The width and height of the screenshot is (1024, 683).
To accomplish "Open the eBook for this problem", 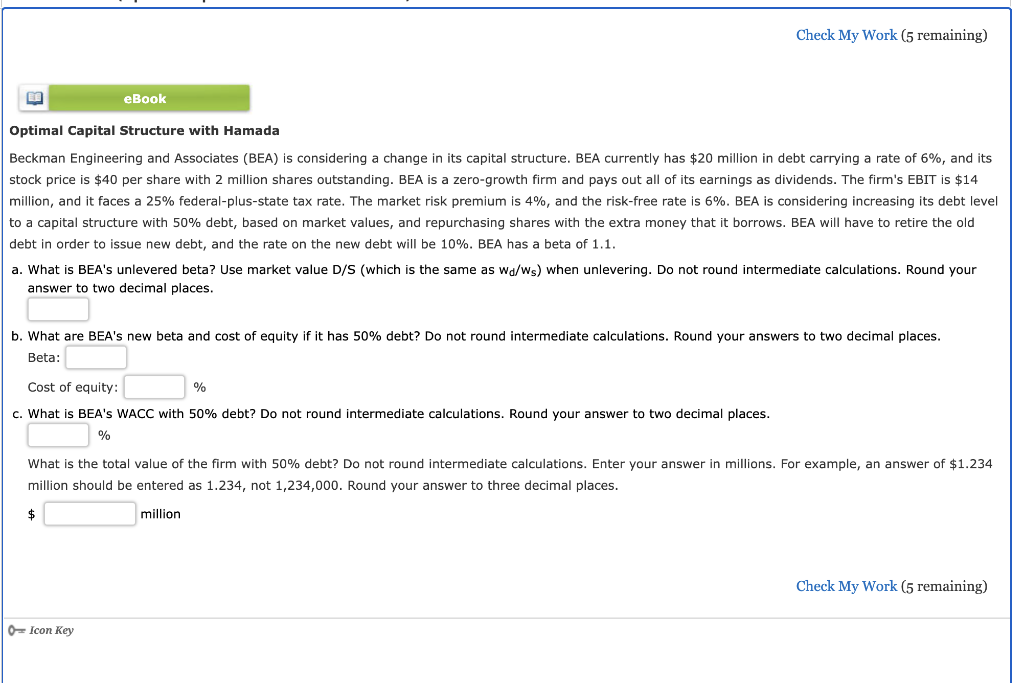I will (x=144, y=98).
